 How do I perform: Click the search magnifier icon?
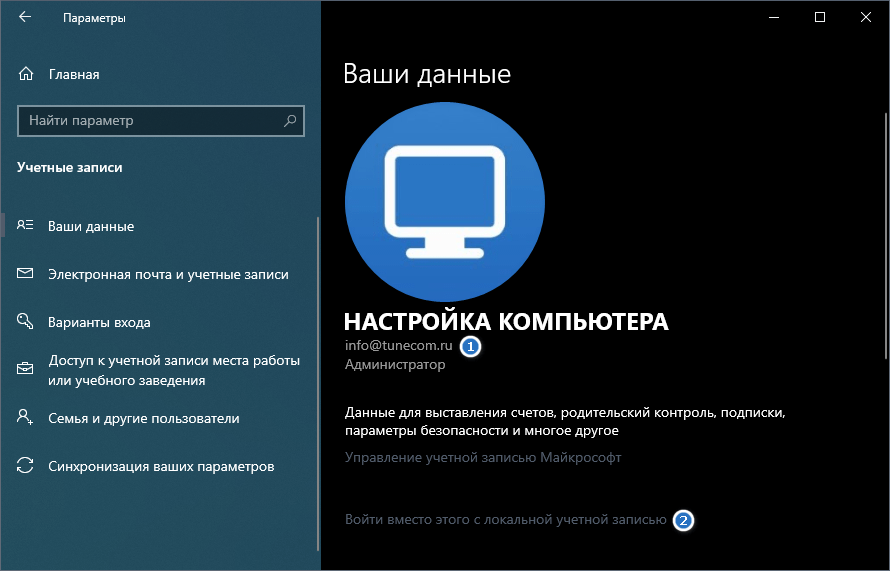click(x=290, y=120)
